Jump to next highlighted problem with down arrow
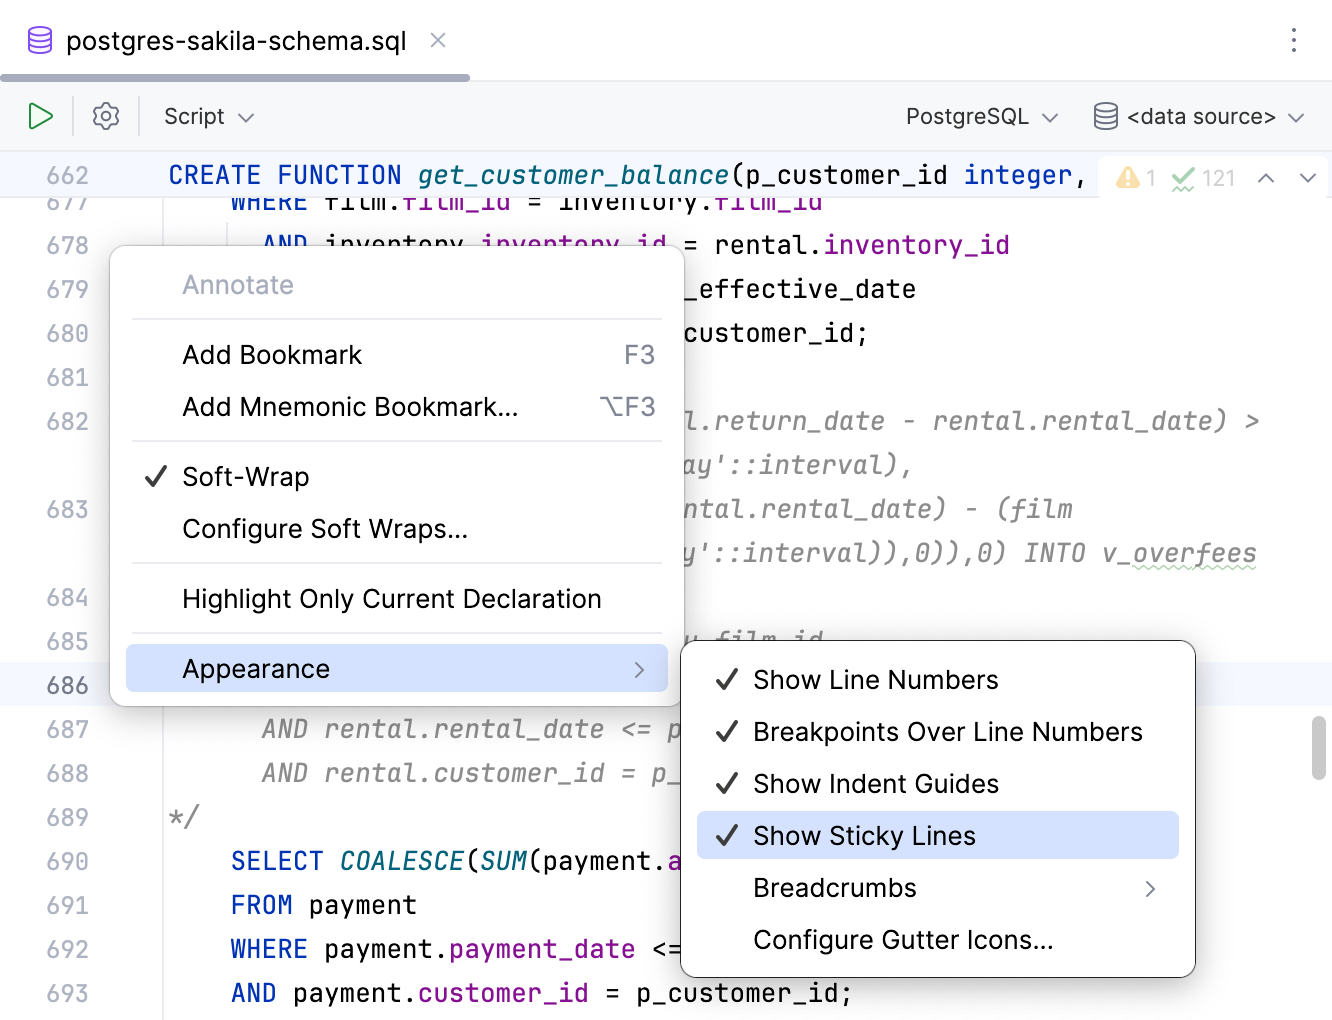 (1308, 178)
